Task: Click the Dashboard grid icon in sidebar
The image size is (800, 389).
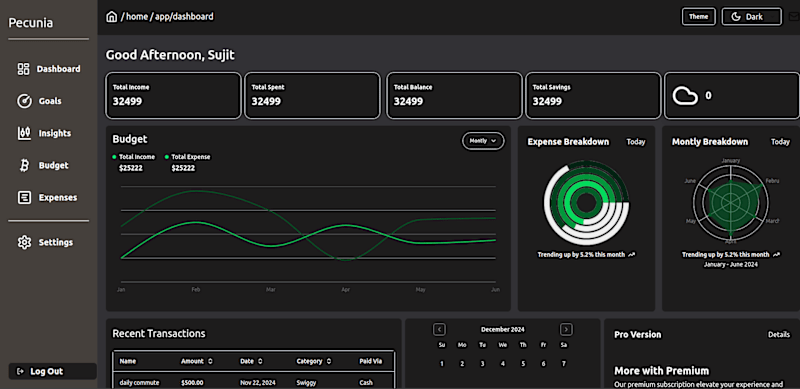Action: pos(23,69)
